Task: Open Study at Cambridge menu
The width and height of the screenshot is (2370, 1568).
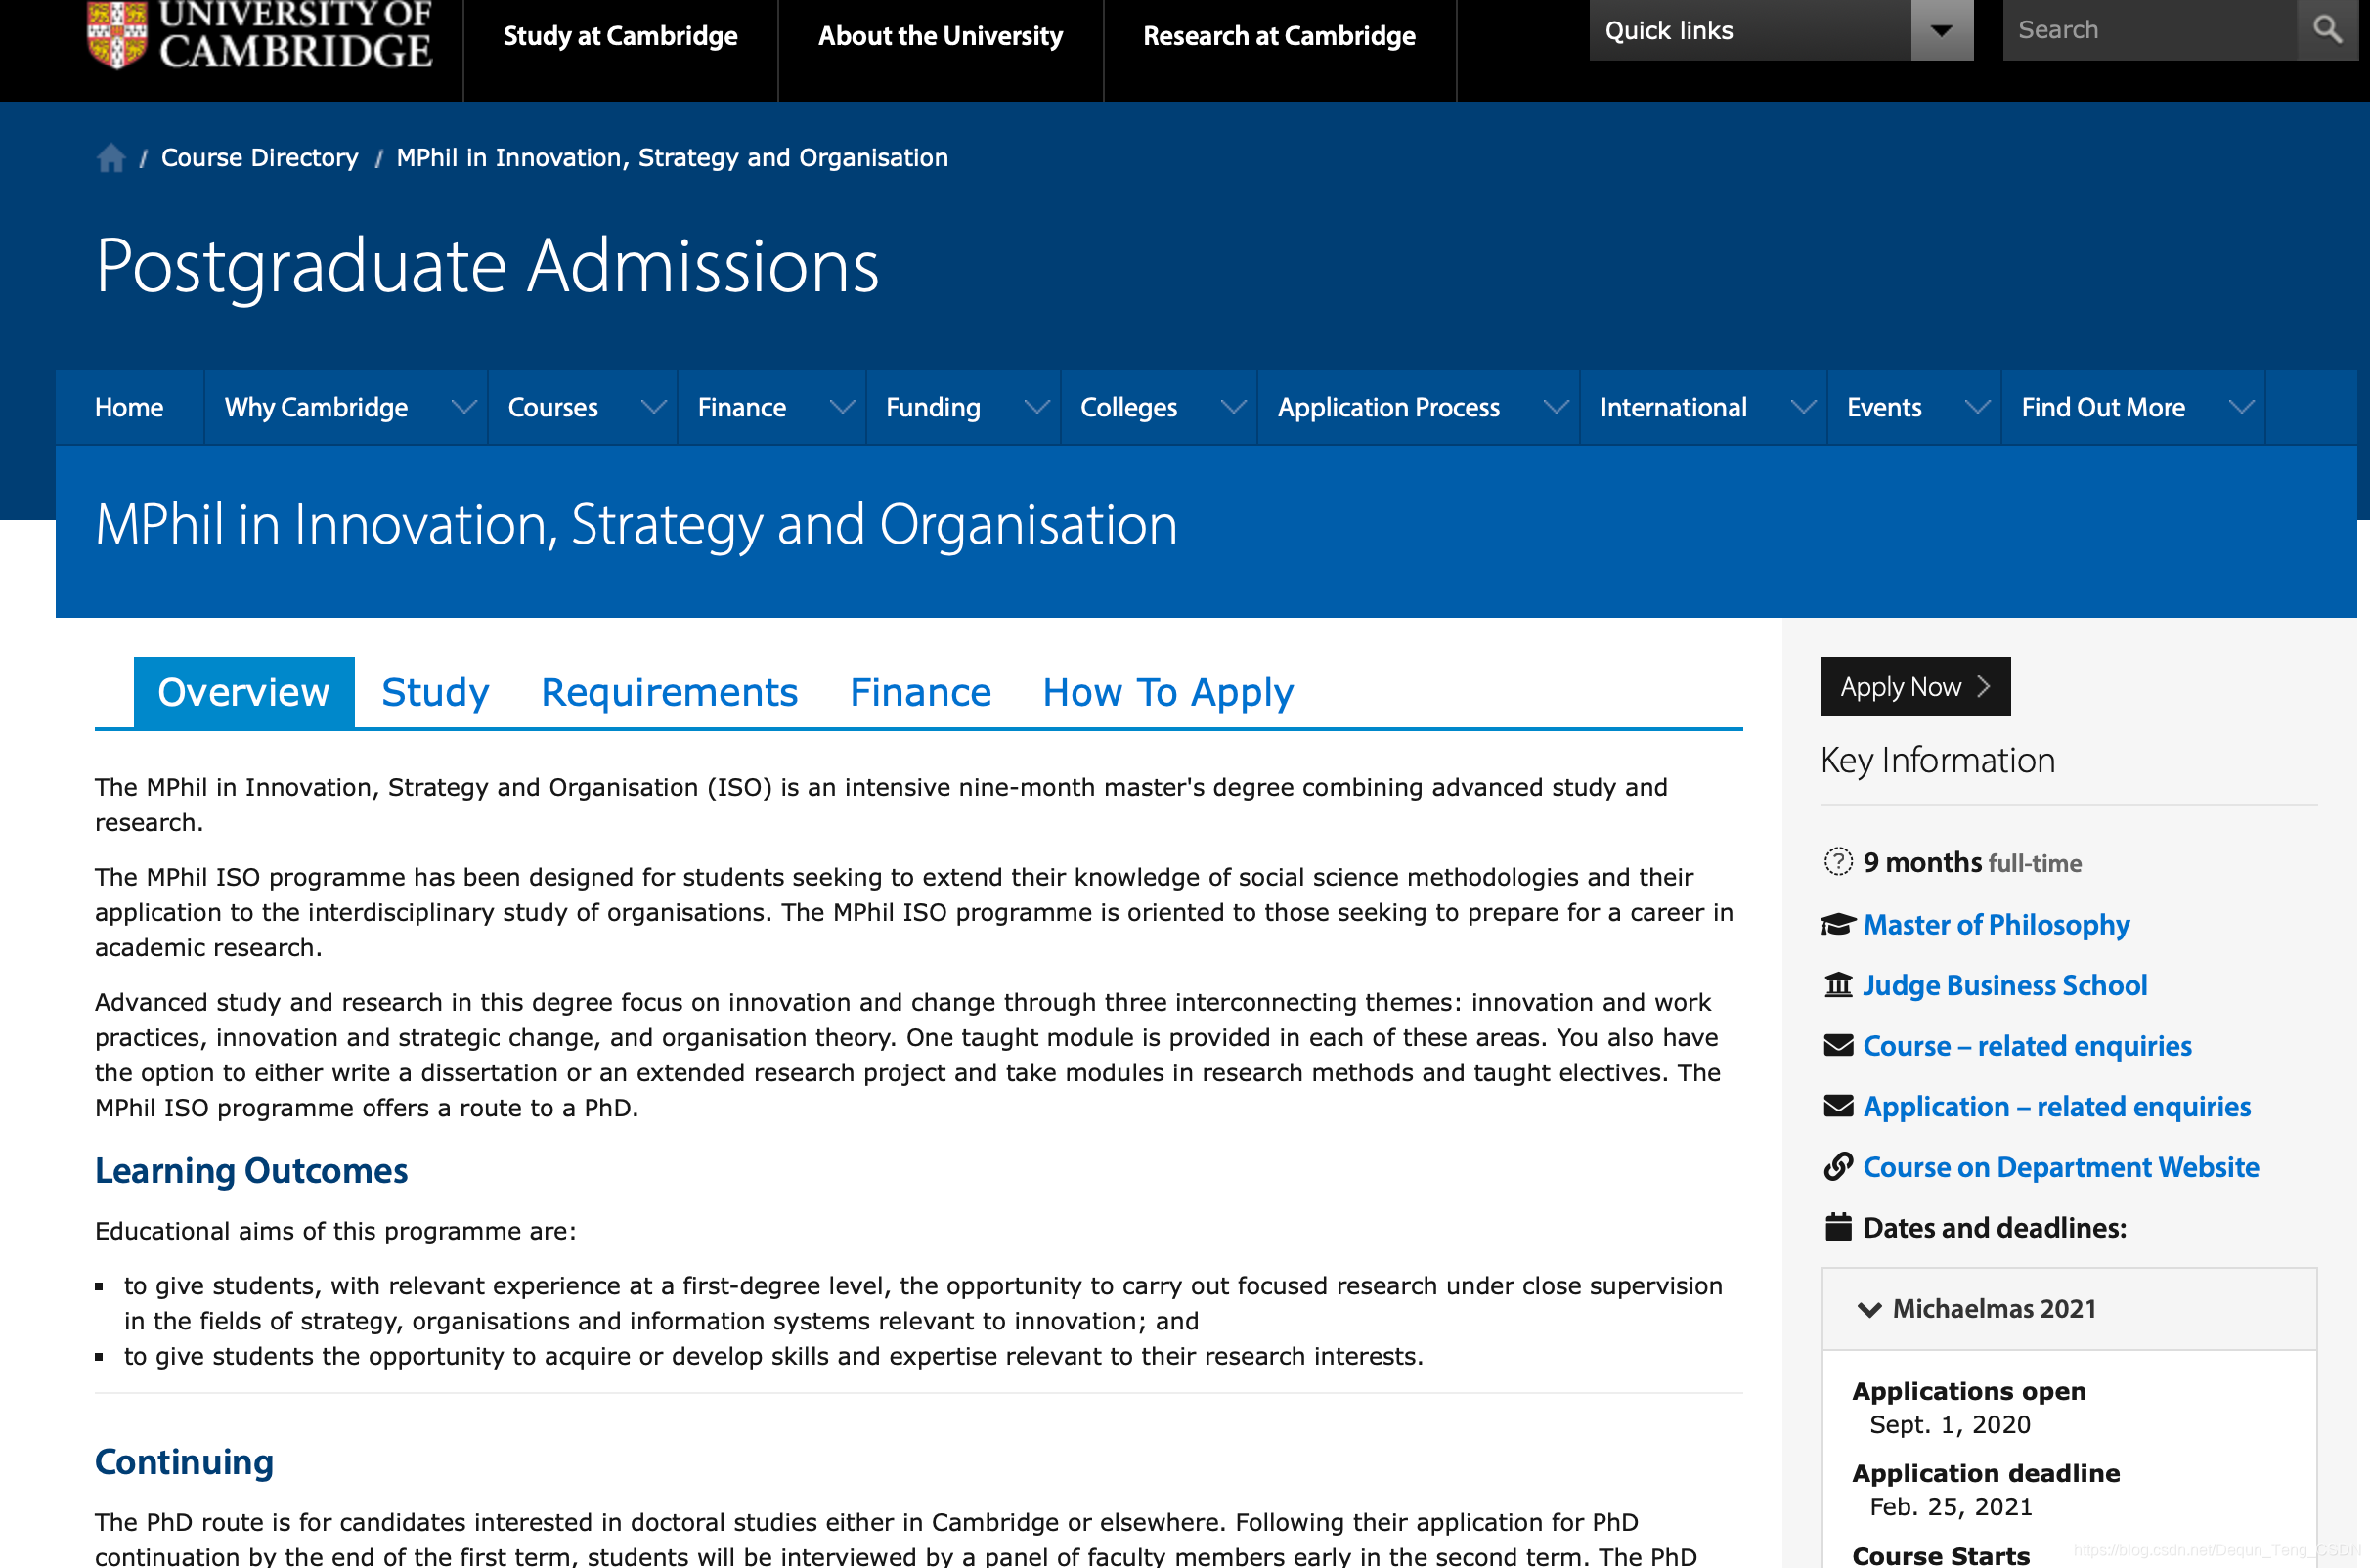Action: point(620,36)
